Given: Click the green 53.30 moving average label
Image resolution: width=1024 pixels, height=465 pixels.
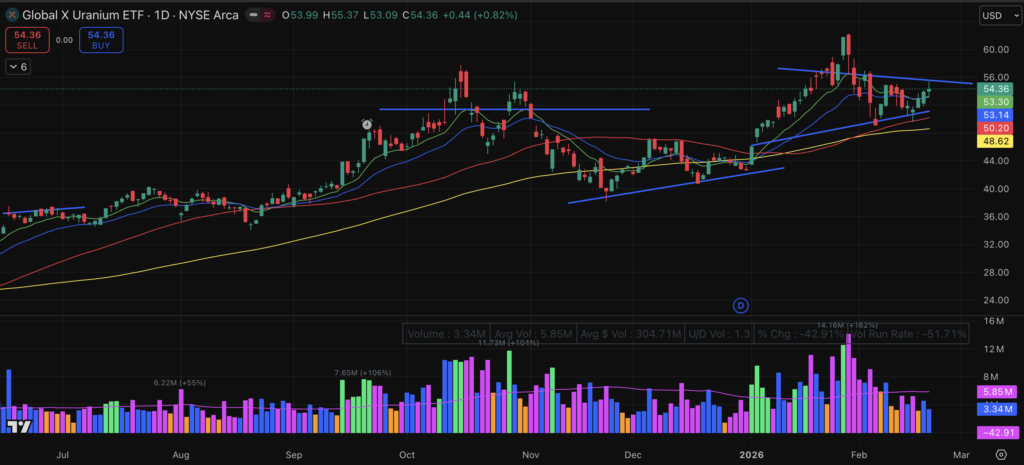Looking at the screenshot, I should [x=996, y=102].
